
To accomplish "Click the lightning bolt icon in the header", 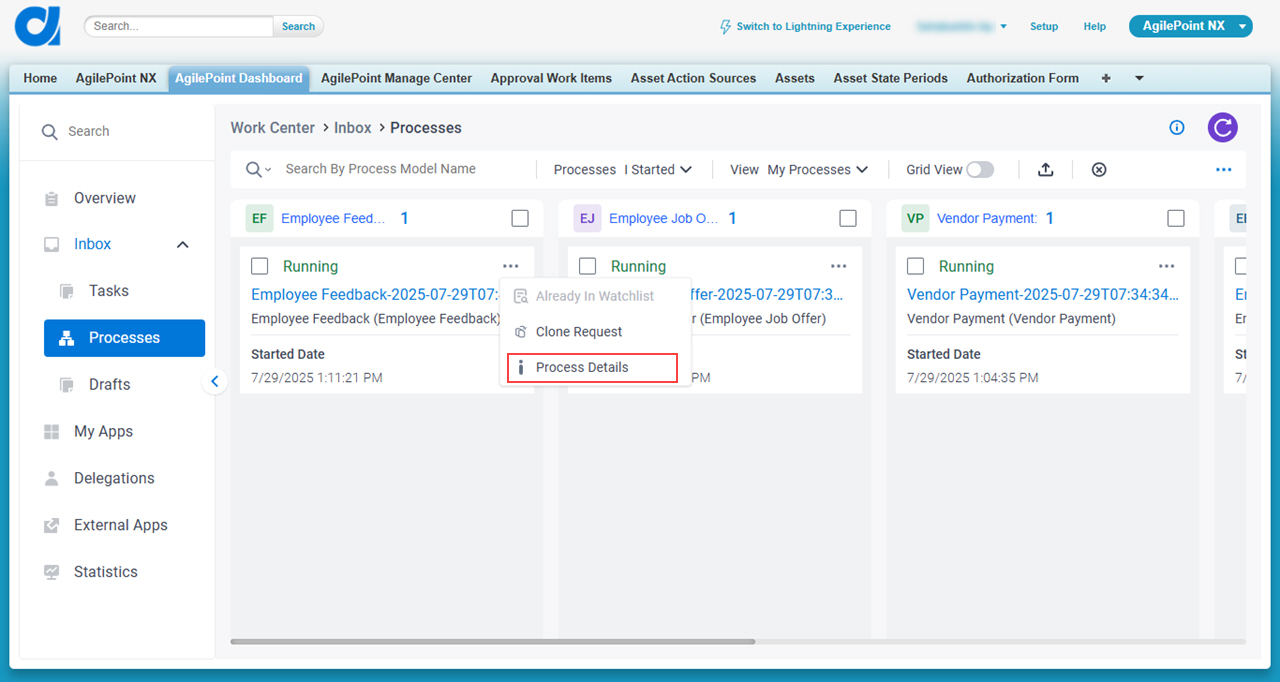I will [726, 27].
